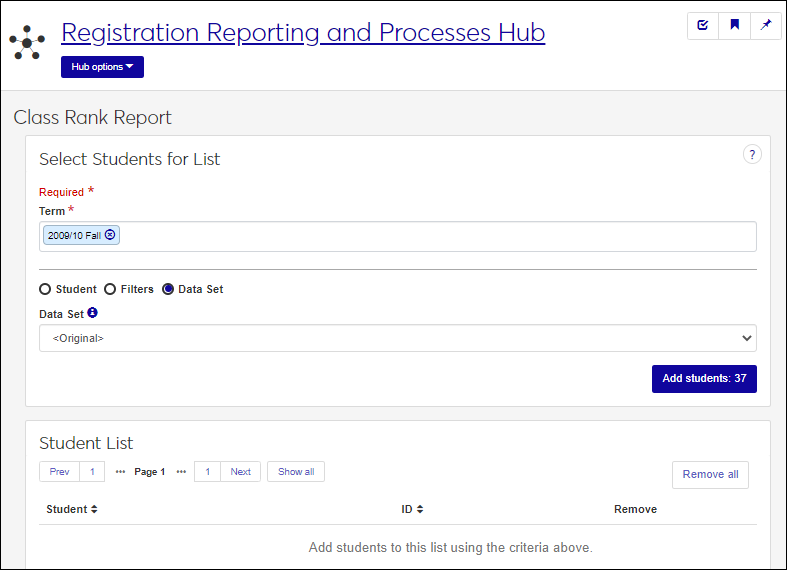This screenshot has width=787, height=570.
Task: Click Show all in pagination
Action: coord(296,472)
